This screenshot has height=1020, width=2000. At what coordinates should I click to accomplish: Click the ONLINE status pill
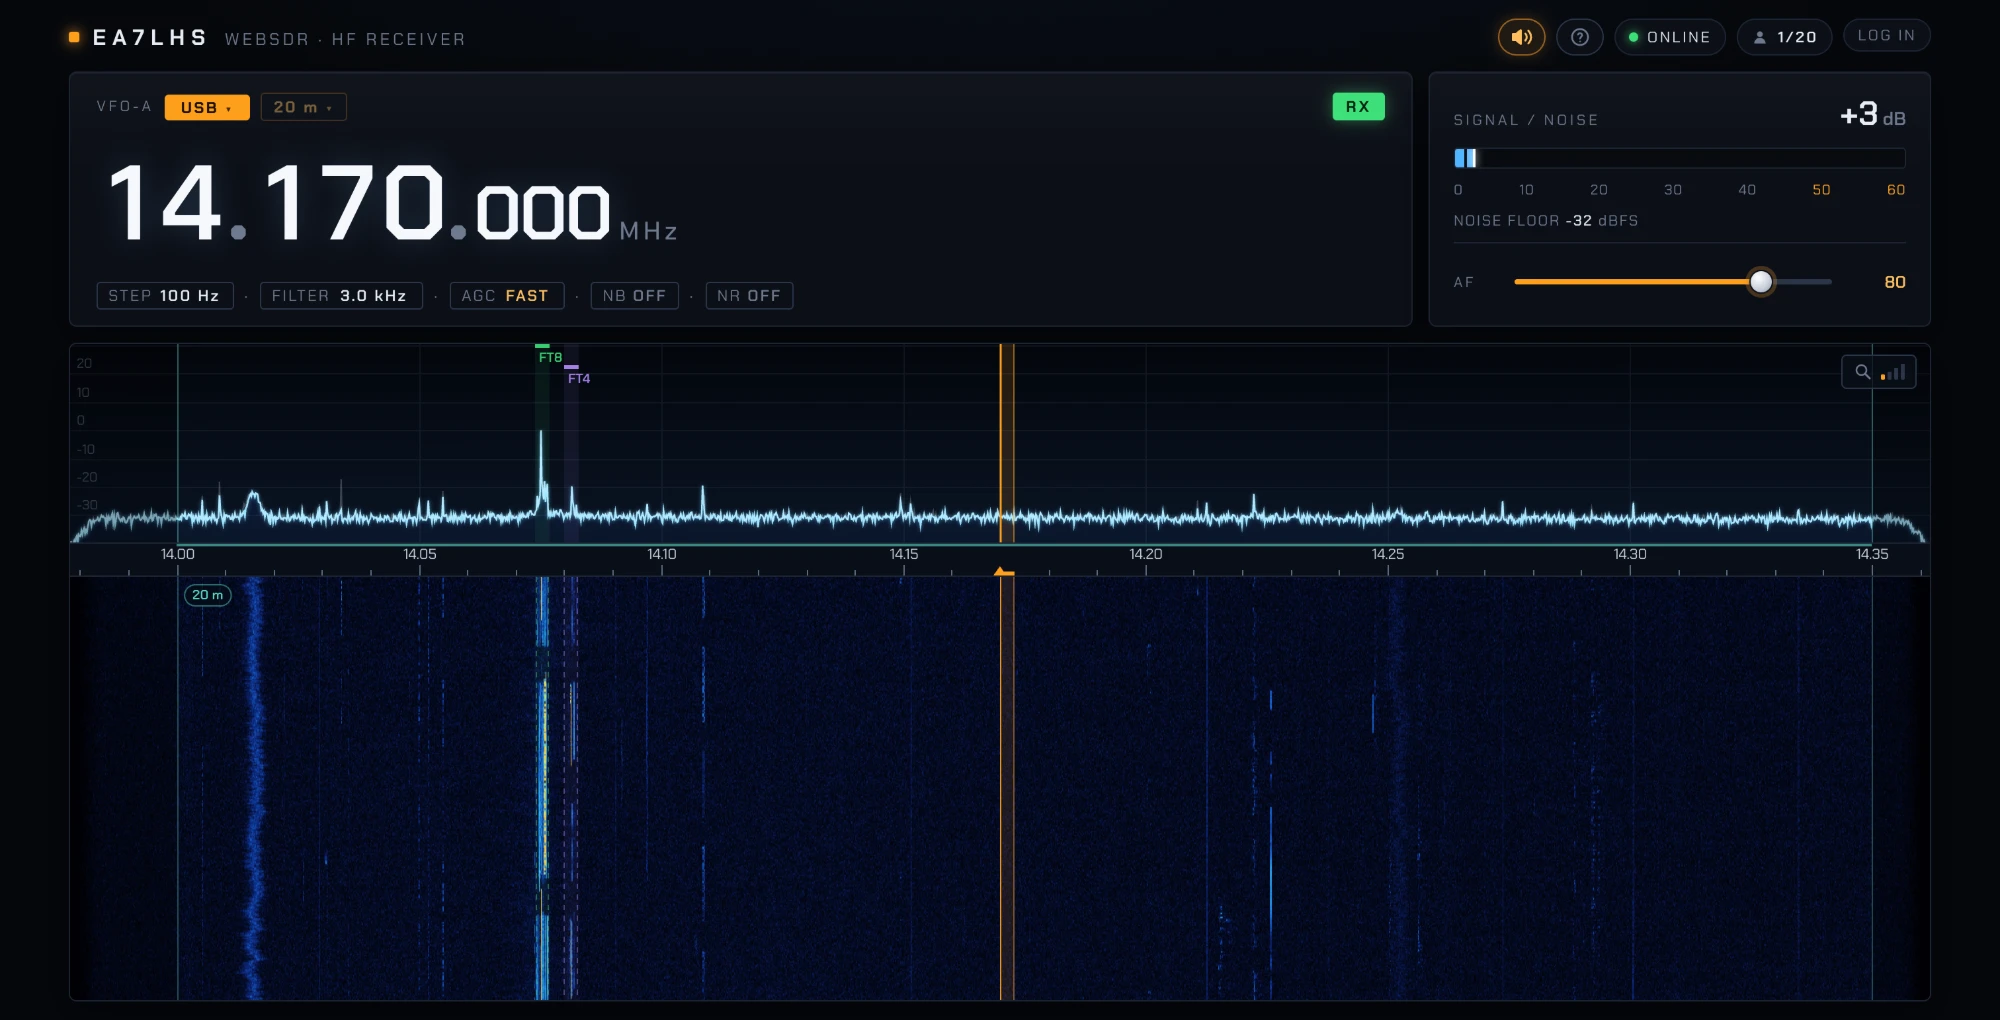pos(1670,37)
